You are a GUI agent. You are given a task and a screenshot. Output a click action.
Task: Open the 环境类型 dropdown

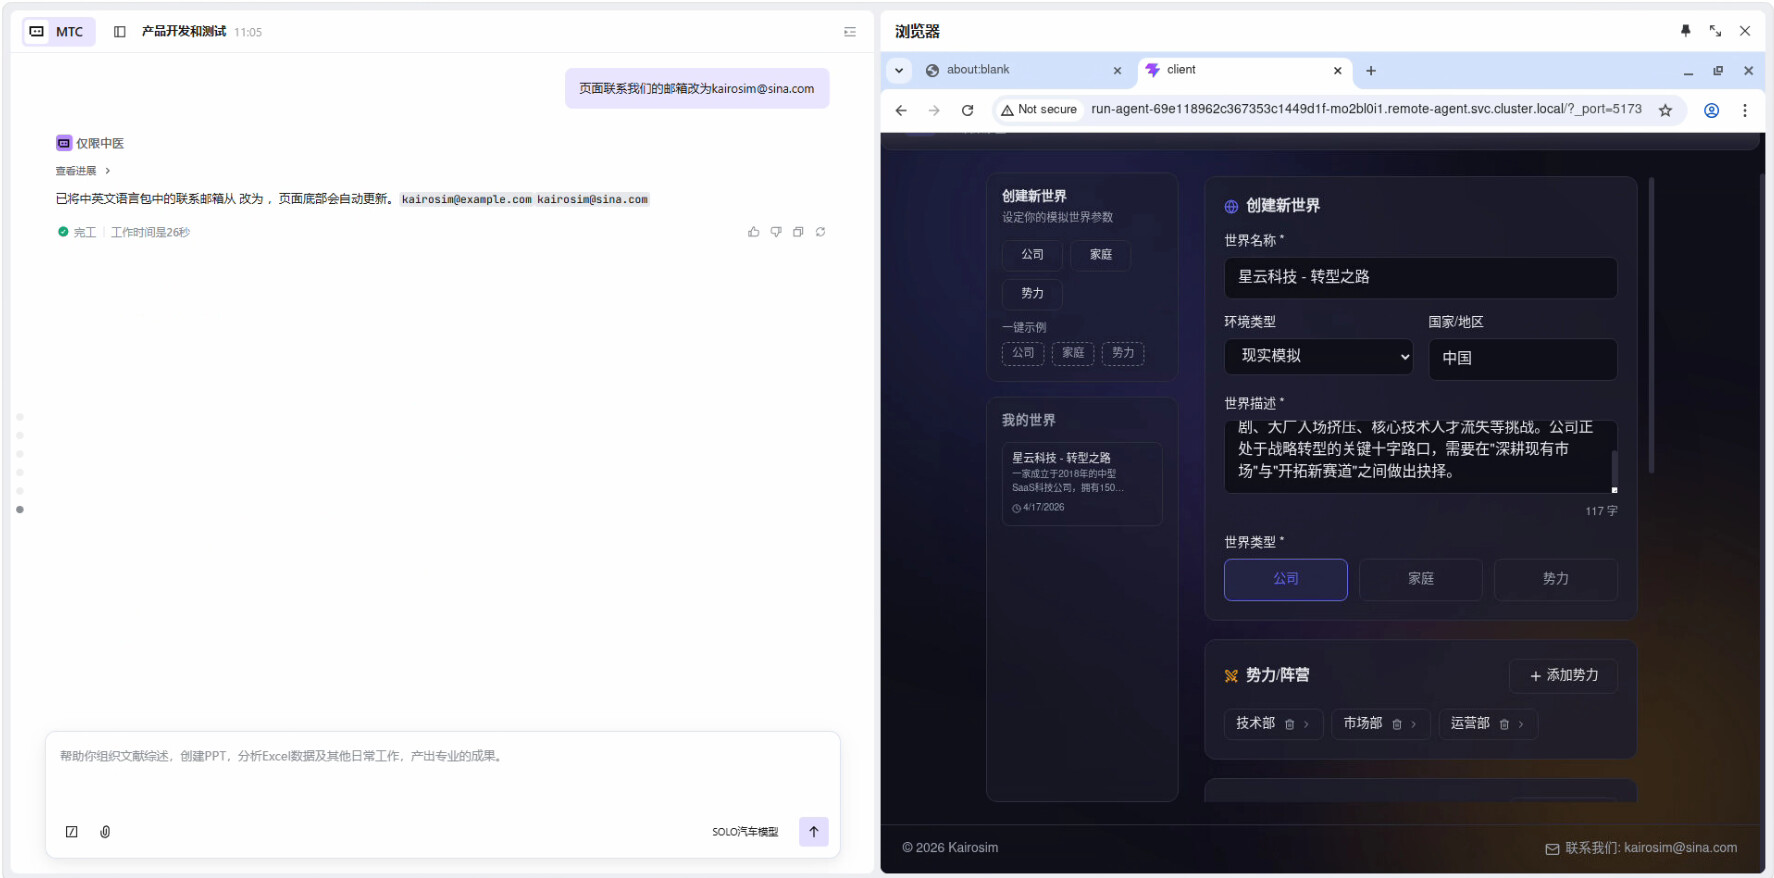coord(1318,357)
